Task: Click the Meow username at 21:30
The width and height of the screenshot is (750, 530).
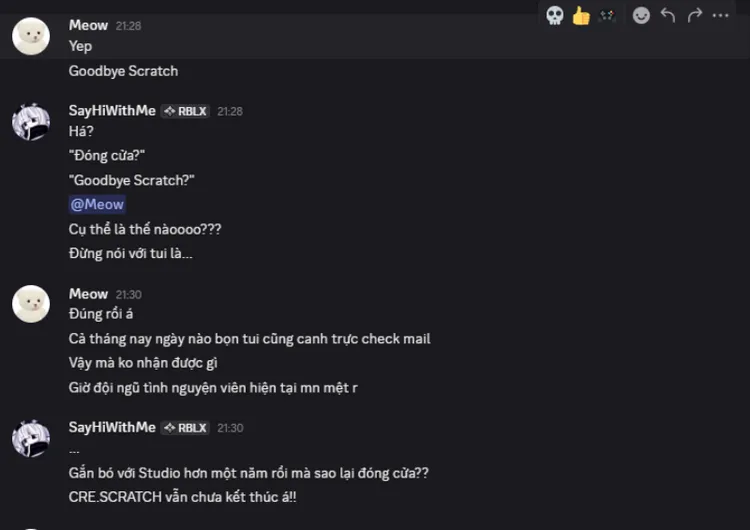Action: 88,294
